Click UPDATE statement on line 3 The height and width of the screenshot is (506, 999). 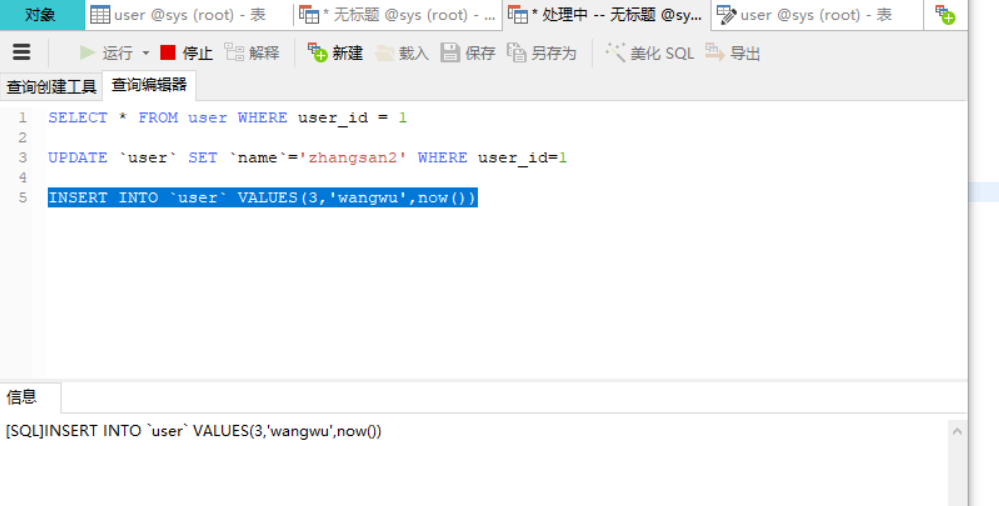pos(308,157)
